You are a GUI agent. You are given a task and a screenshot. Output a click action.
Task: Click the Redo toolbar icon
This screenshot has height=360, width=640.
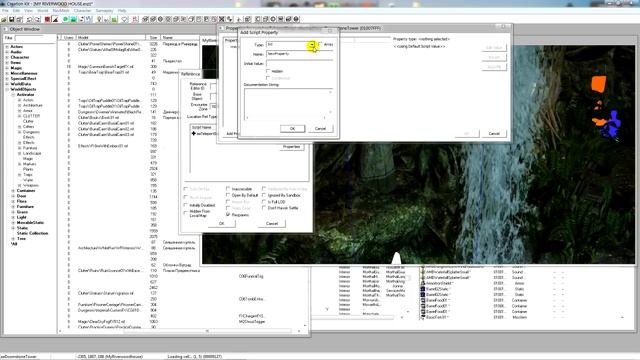click(x=37, y=19)
